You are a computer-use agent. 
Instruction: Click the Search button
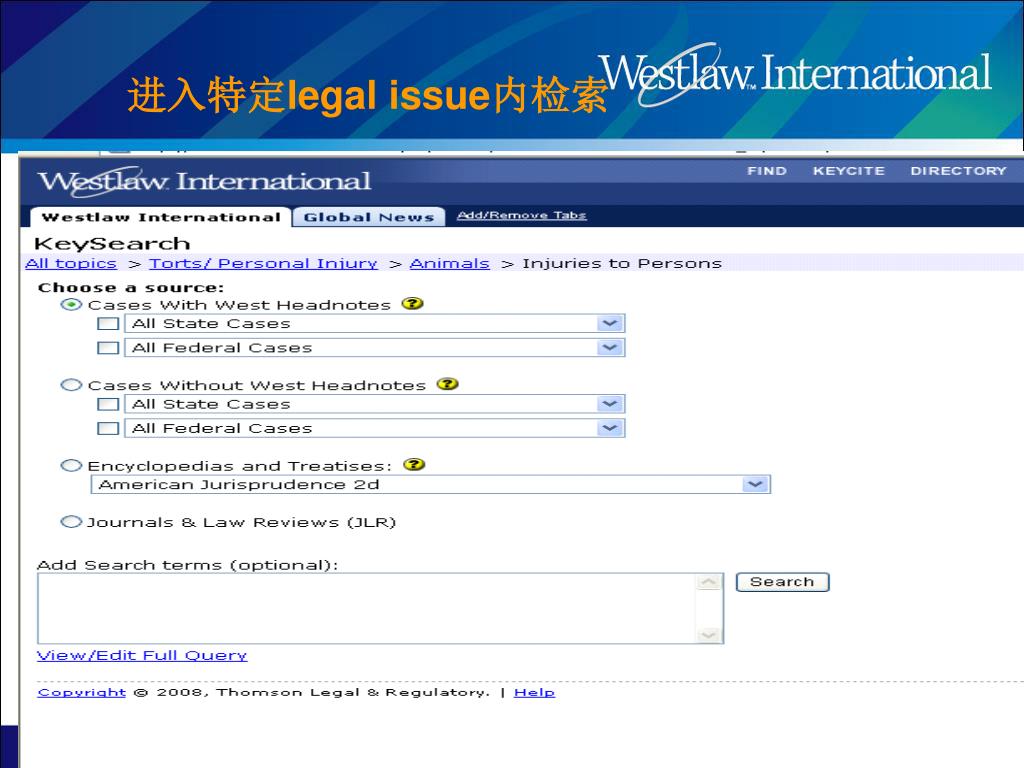(782, 582)
